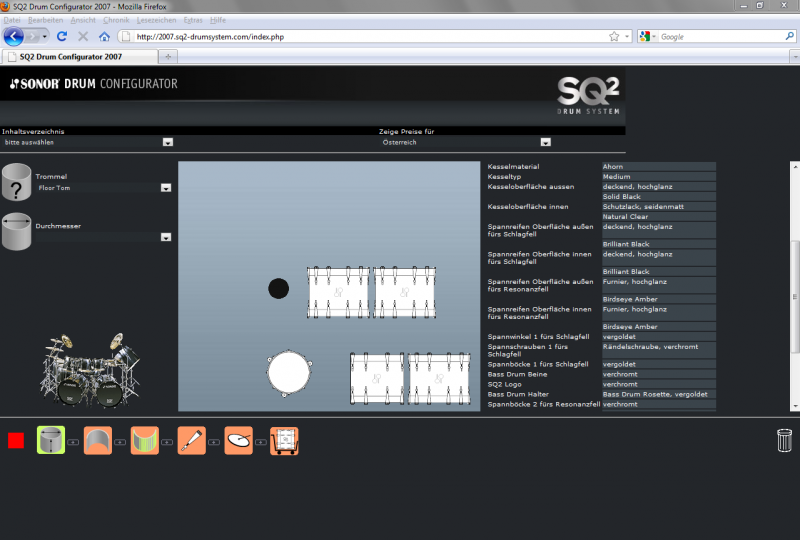Select the SQ2 Drum Configurator 2007 tab
The height and width of the screenshot is (540, 800).
[80, 57]
